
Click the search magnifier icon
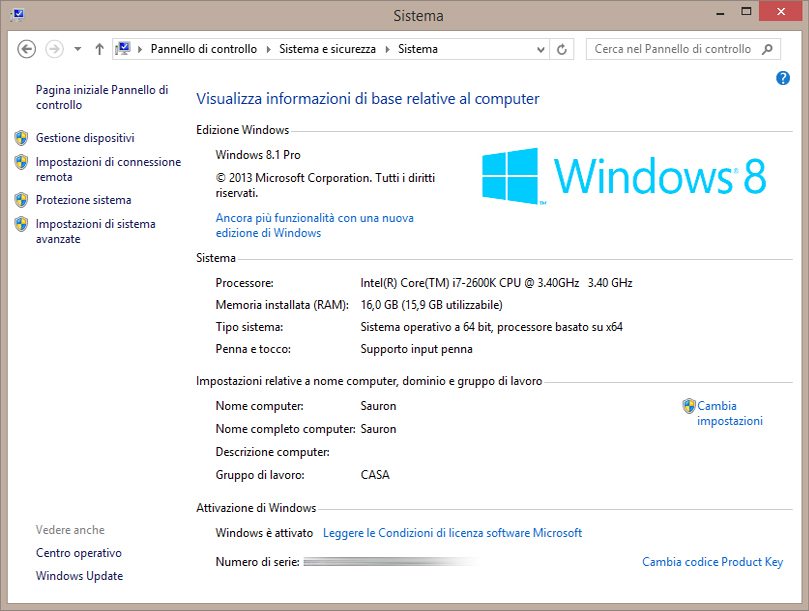tap(767, 49)
